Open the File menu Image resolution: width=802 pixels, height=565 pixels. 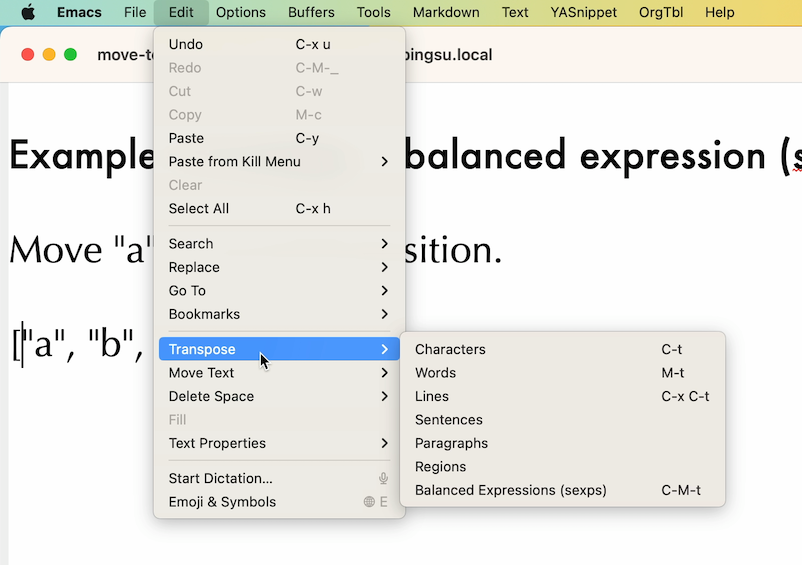pos(135,12)
